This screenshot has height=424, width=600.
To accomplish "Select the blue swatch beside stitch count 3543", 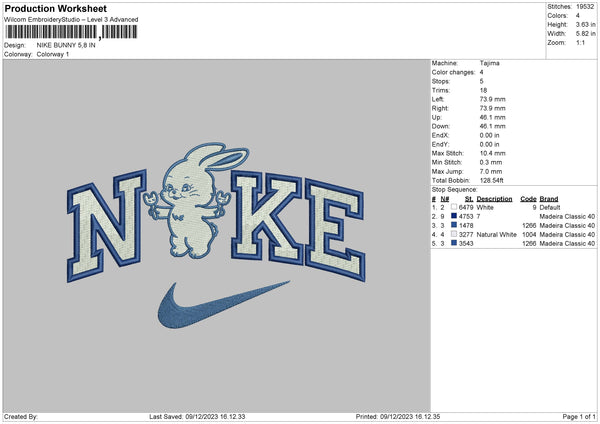I will tap(454, 243).
